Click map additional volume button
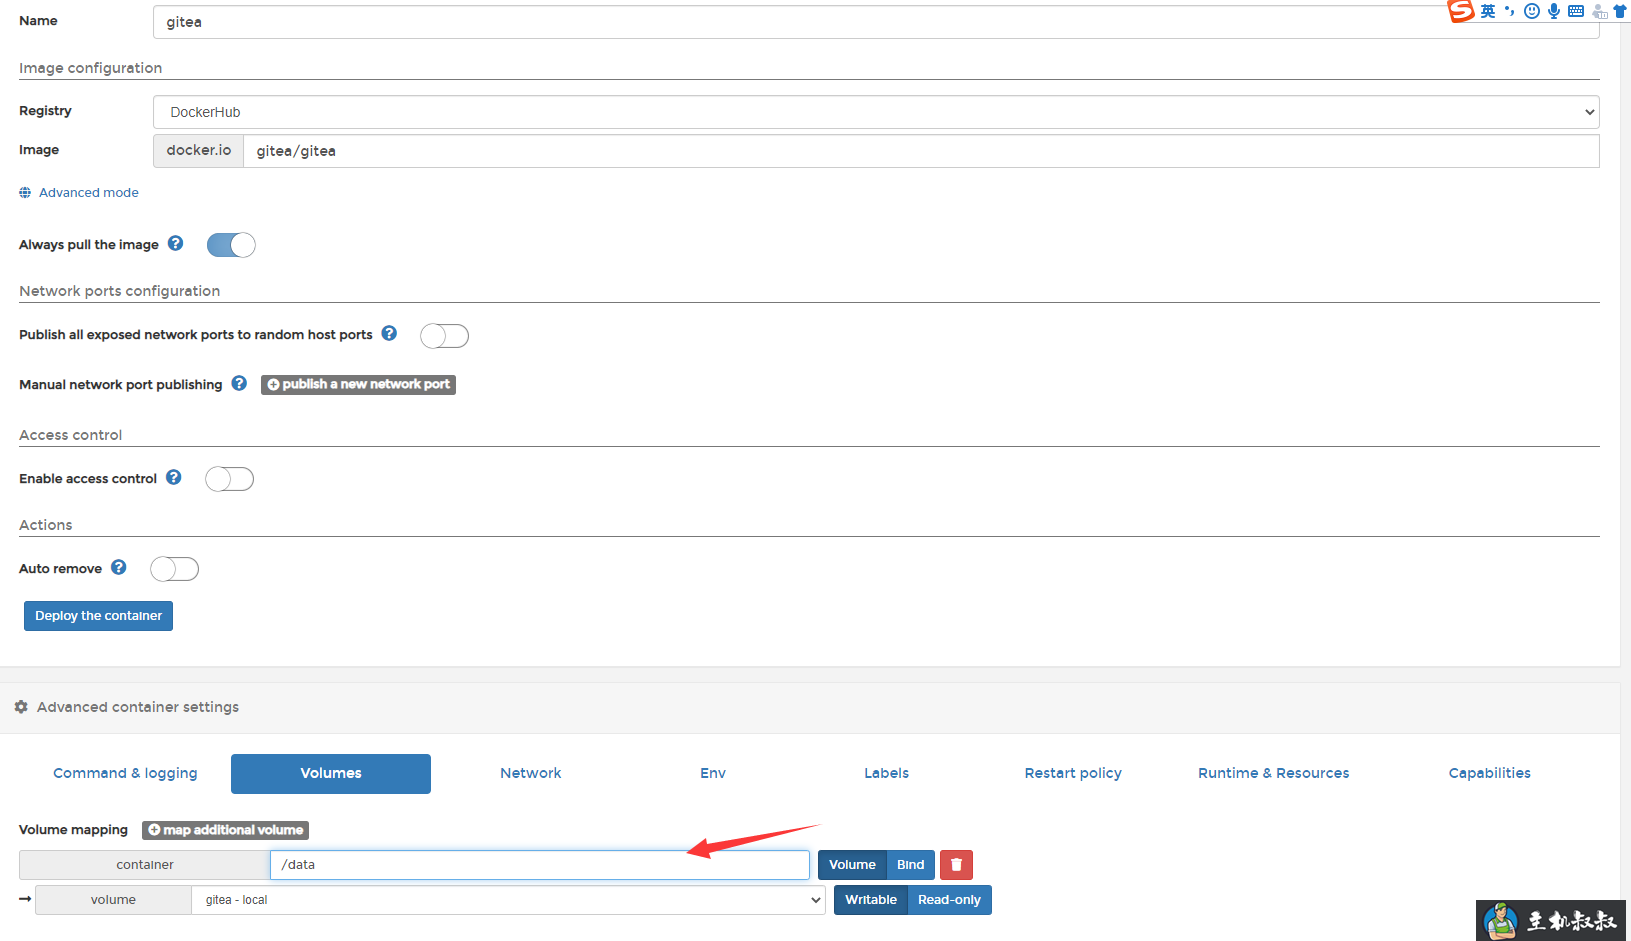Screen dimensions: 1631x941 click(225, 830)
